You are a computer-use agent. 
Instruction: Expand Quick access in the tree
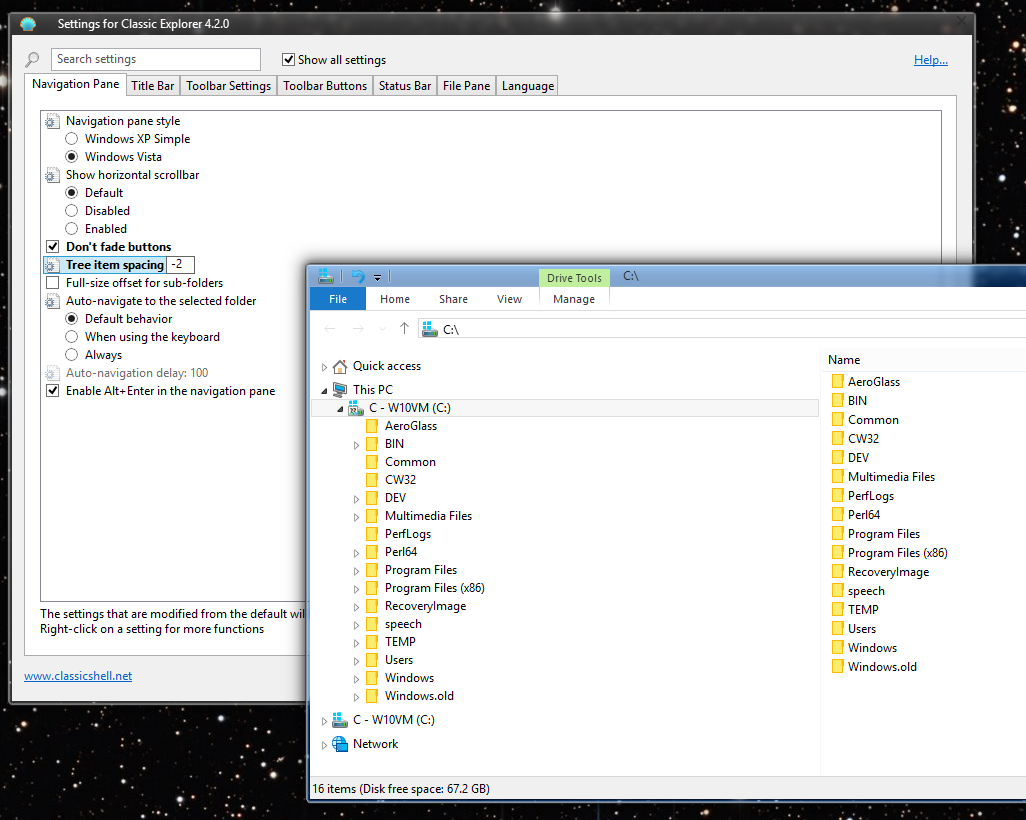pyautogui.click(x=324, y=367)
